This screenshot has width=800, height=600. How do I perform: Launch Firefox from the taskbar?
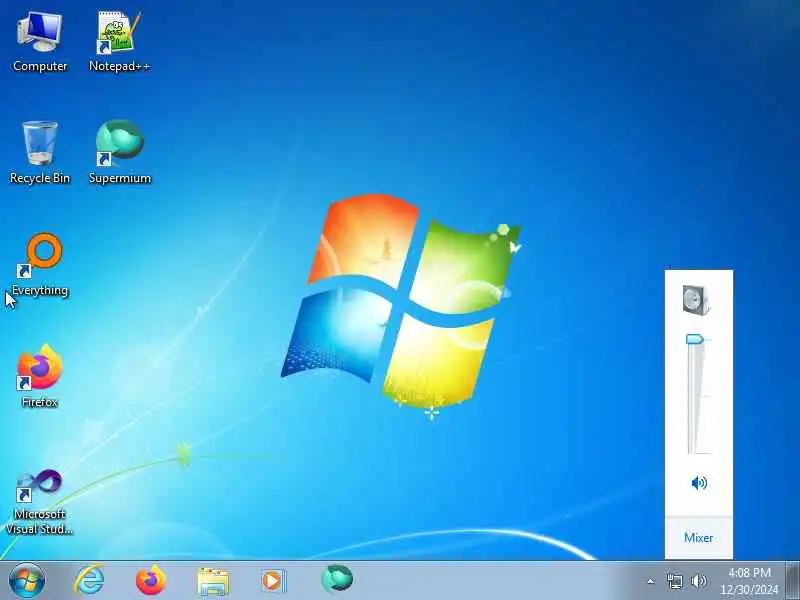click(x=151, y=581)
